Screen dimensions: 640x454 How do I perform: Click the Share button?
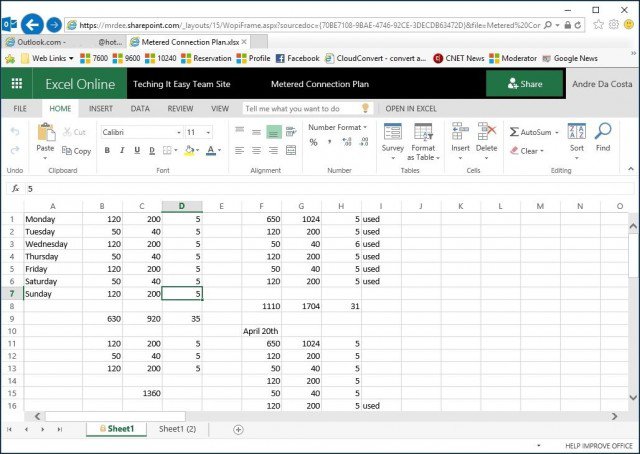pyautogui.click(x=524, y=84)
